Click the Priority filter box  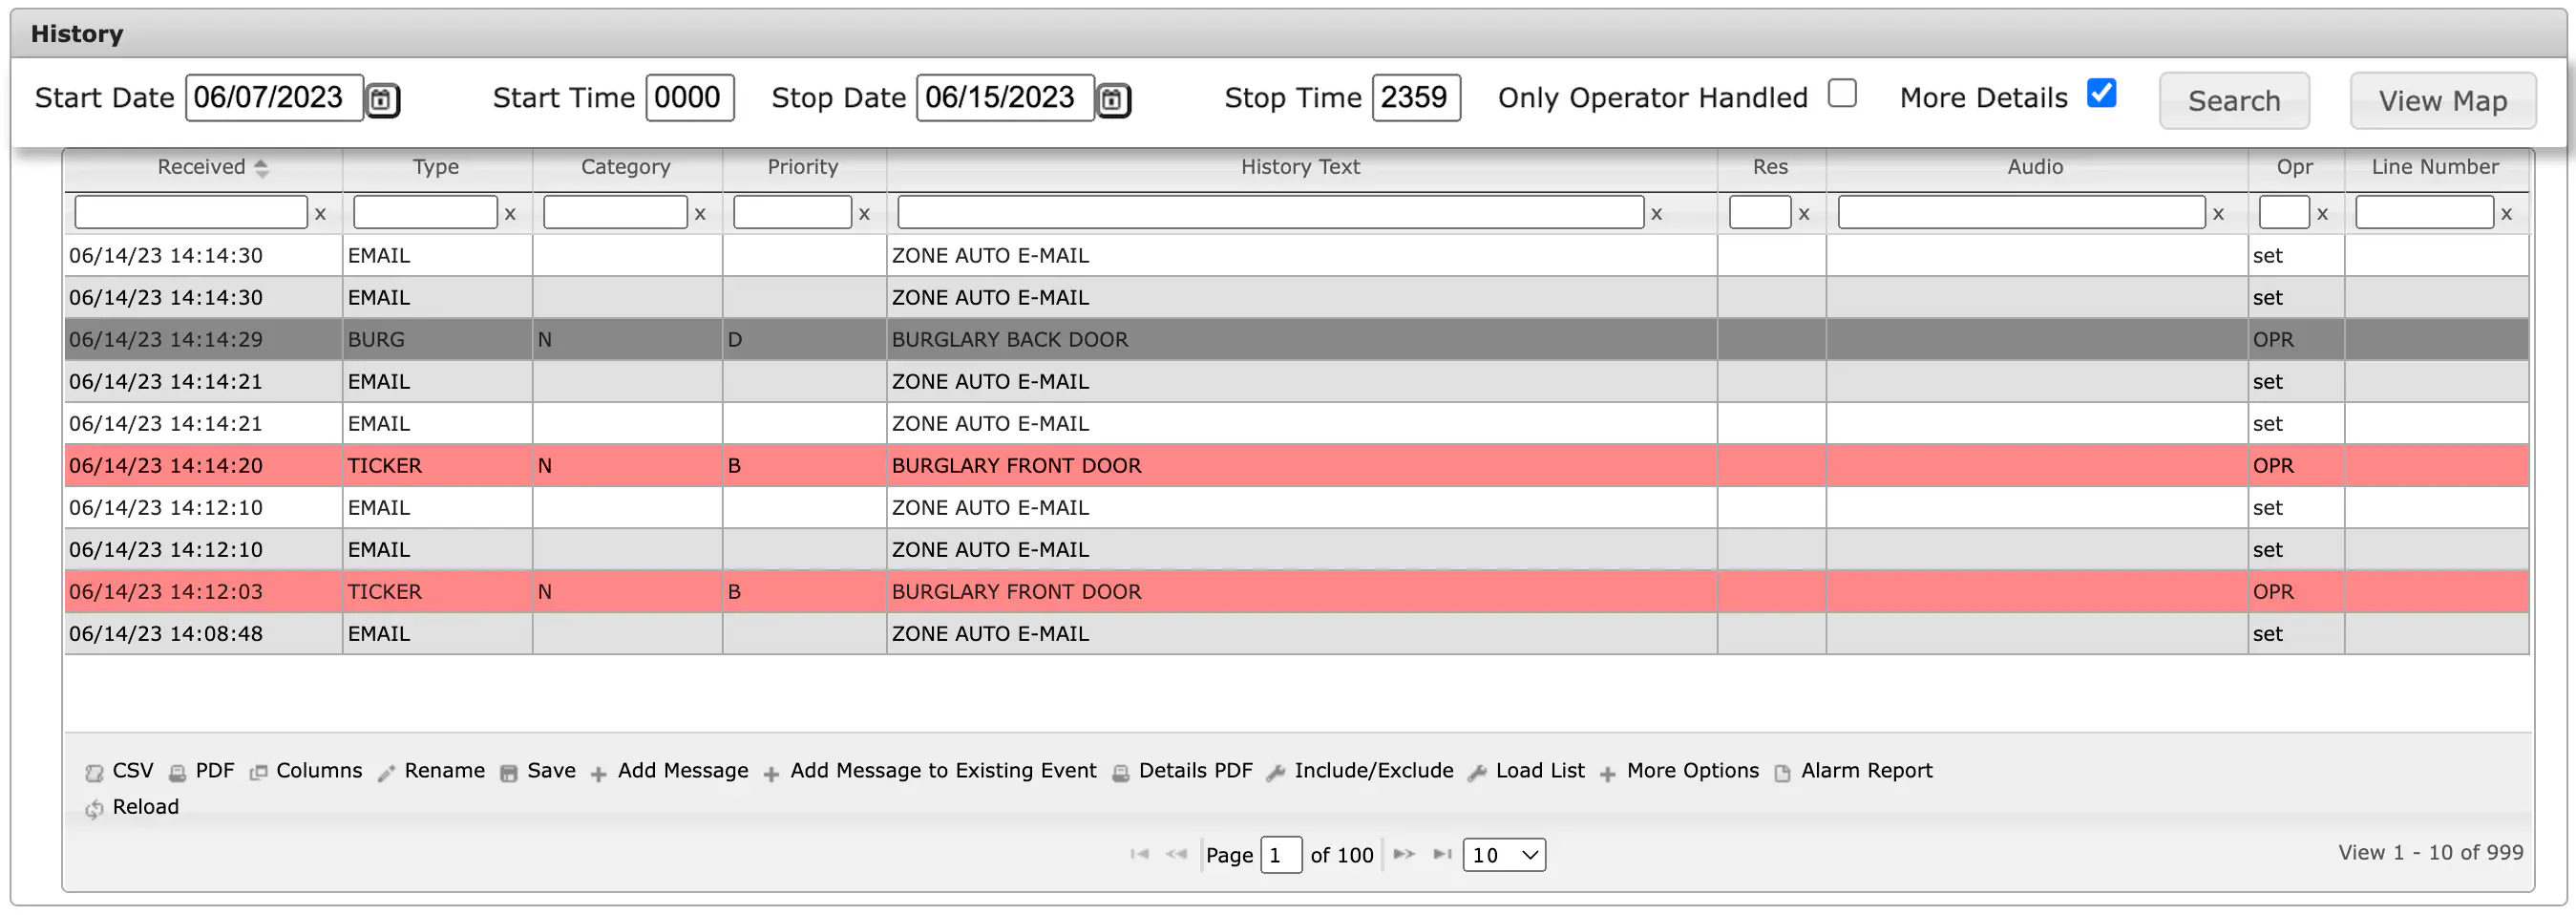coord(792,212)
